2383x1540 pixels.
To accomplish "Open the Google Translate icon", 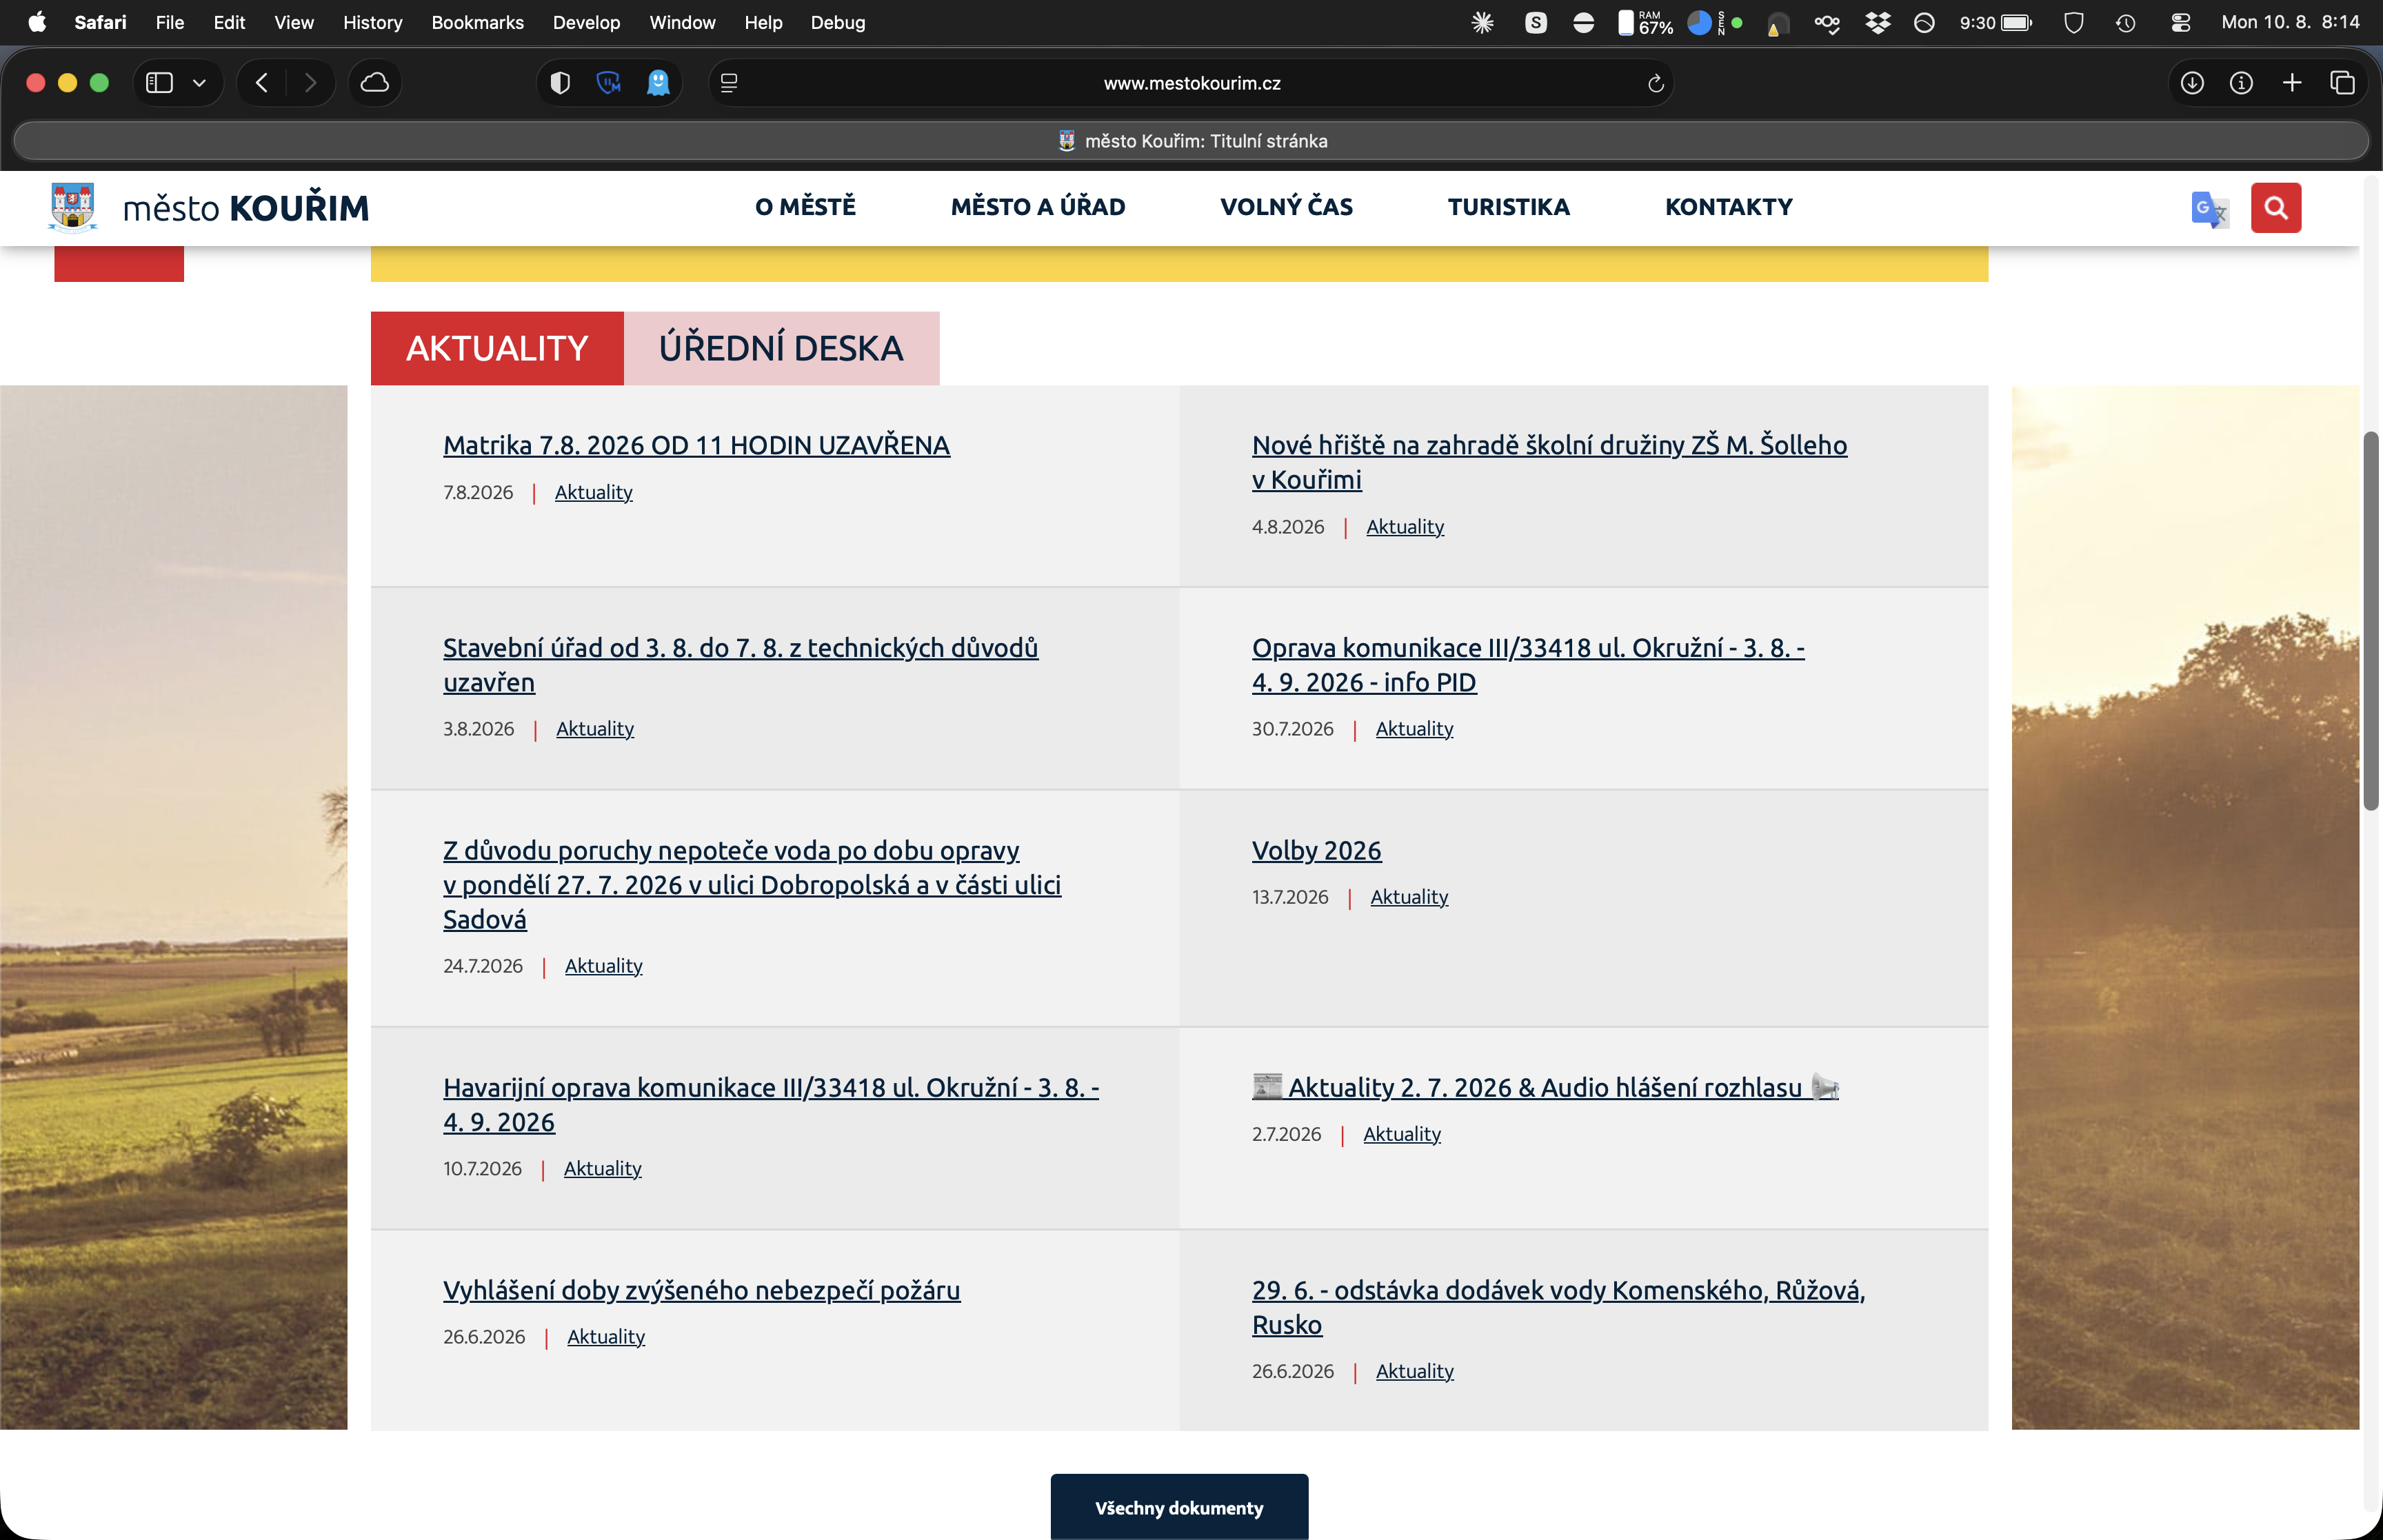I will [2209, 208].
